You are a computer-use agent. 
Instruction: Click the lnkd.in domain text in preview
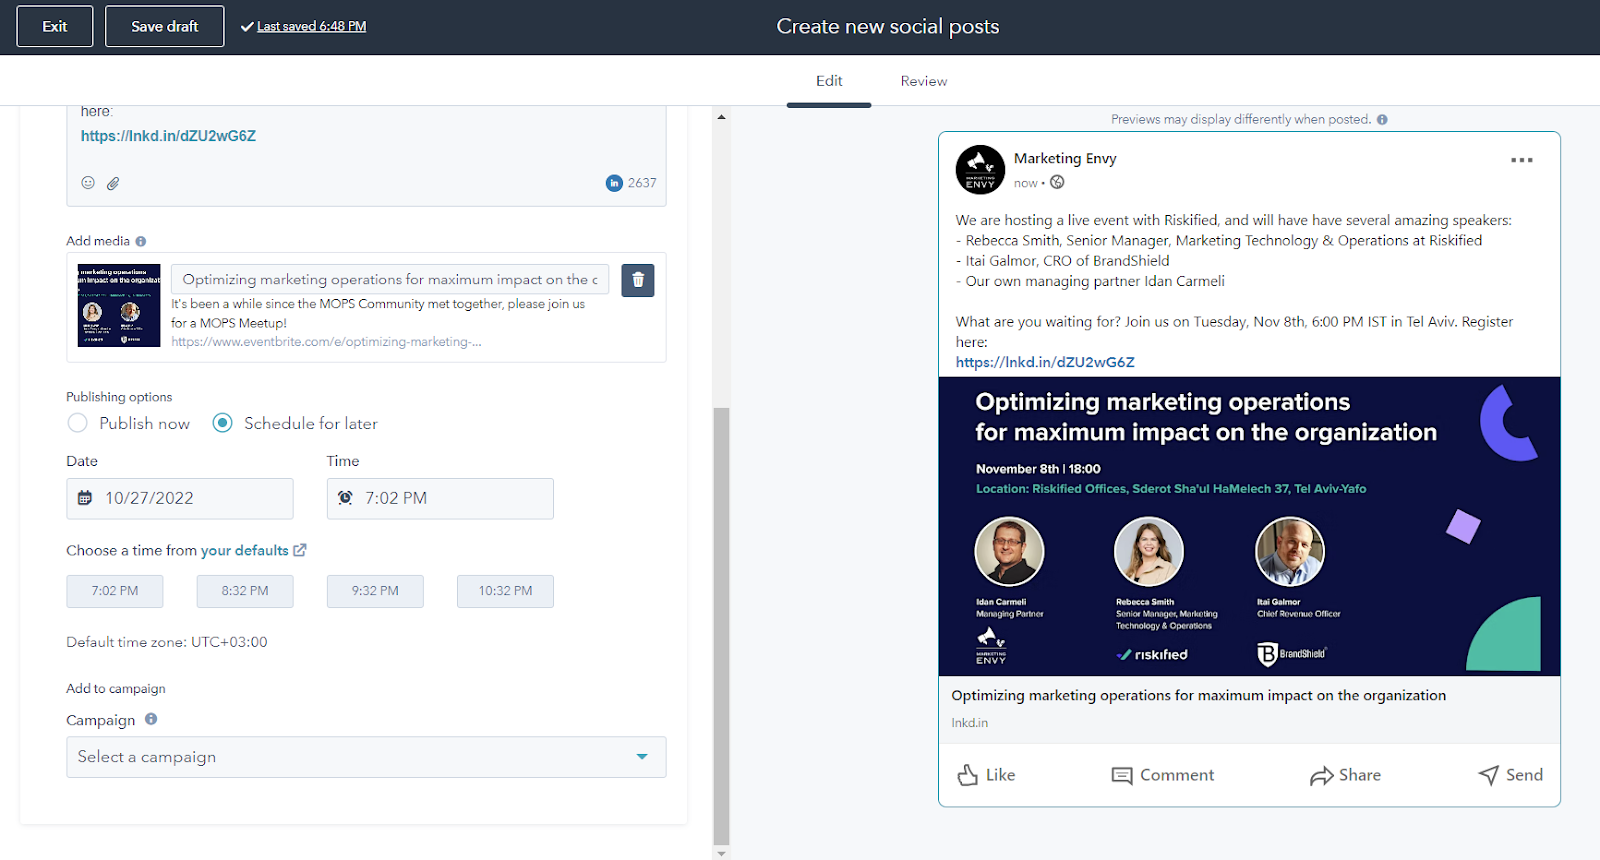coord(969,723)
